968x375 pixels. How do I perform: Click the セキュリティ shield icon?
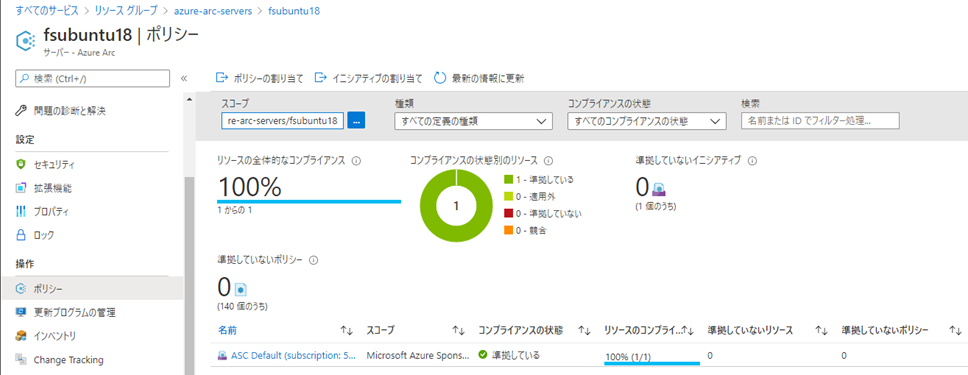[21, 164]
